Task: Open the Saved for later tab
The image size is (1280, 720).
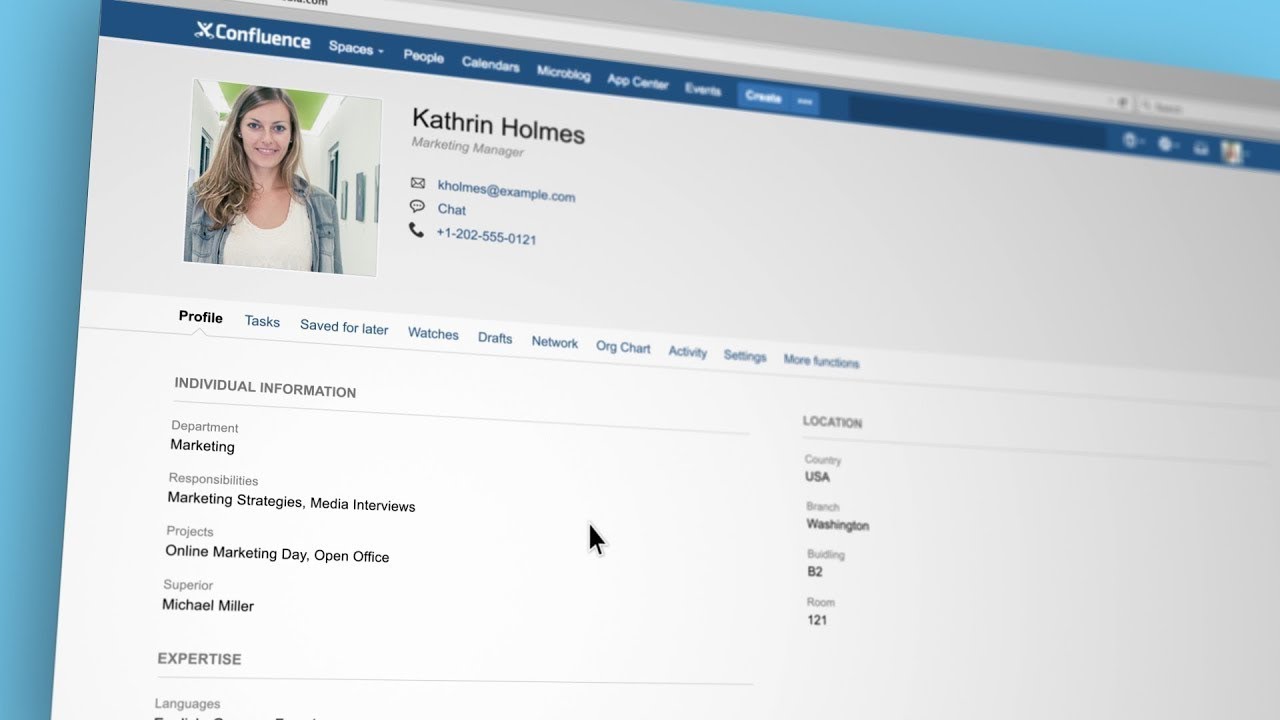Action: (x=344, y=327)
